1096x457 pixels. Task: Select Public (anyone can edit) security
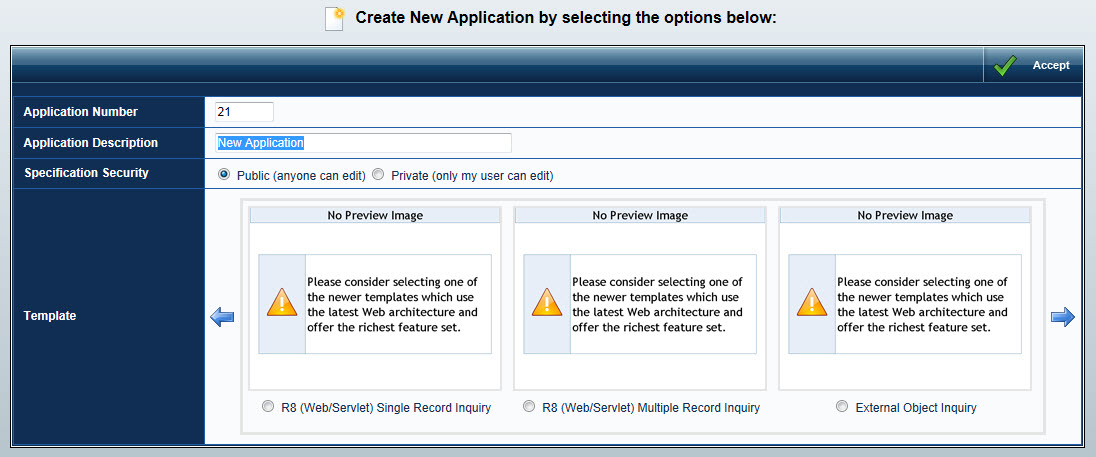(224, 175)
